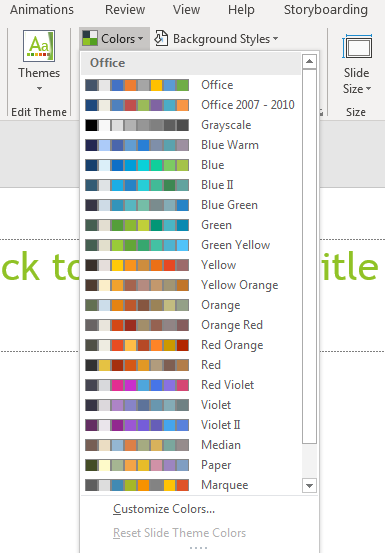The width and height of the screenshot is (385, 553).
Task: Choose the Yellow Orange color scheme
Action: [190, 285]
